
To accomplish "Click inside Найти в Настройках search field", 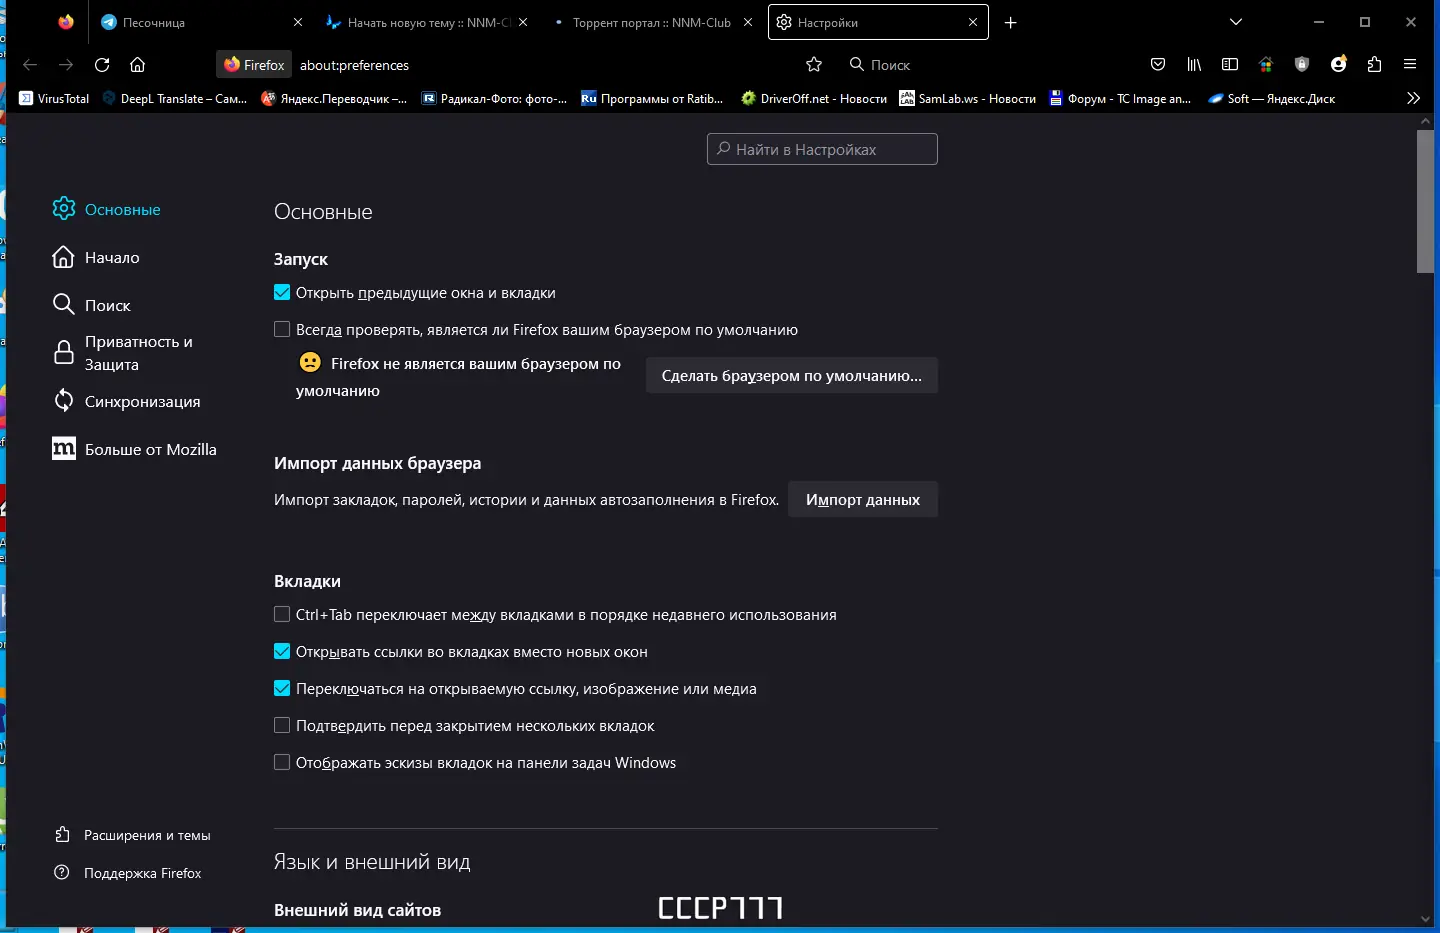I will click(821, 149).
